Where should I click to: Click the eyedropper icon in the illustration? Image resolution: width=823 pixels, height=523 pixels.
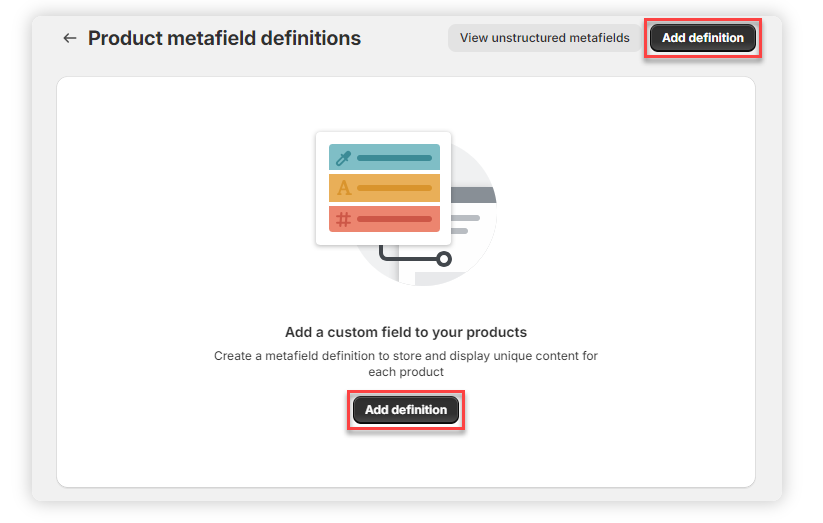coord(343,158)
